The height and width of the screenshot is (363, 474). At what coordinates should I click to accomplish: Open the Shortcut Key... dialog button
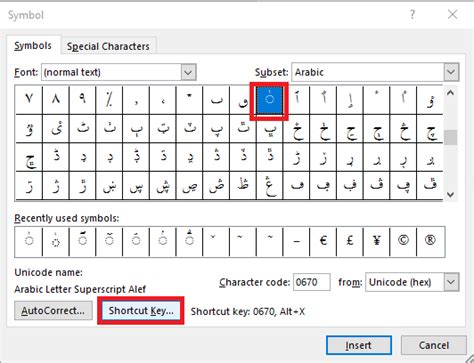click(141, 311)
